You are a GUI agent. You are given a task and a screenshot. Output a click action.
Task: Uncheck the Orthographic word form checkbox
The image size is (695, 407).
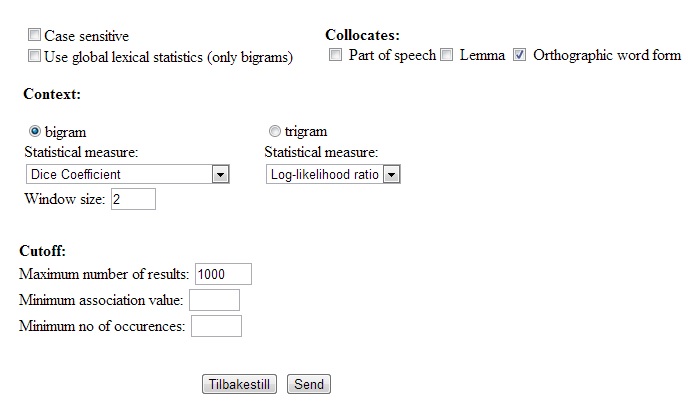pos(520,55)
